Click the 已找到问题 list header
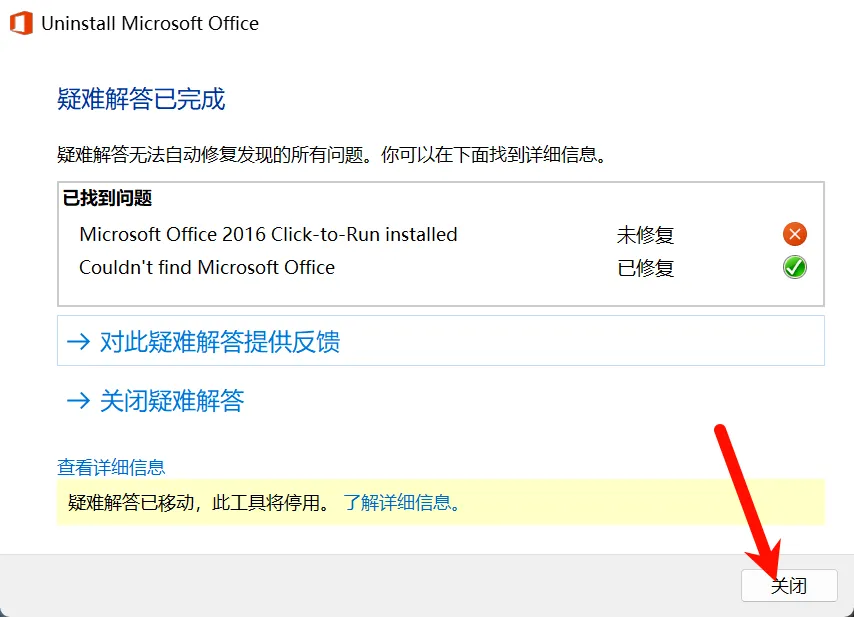The width and height of the screenshot is (854, 617). point(107,198)
